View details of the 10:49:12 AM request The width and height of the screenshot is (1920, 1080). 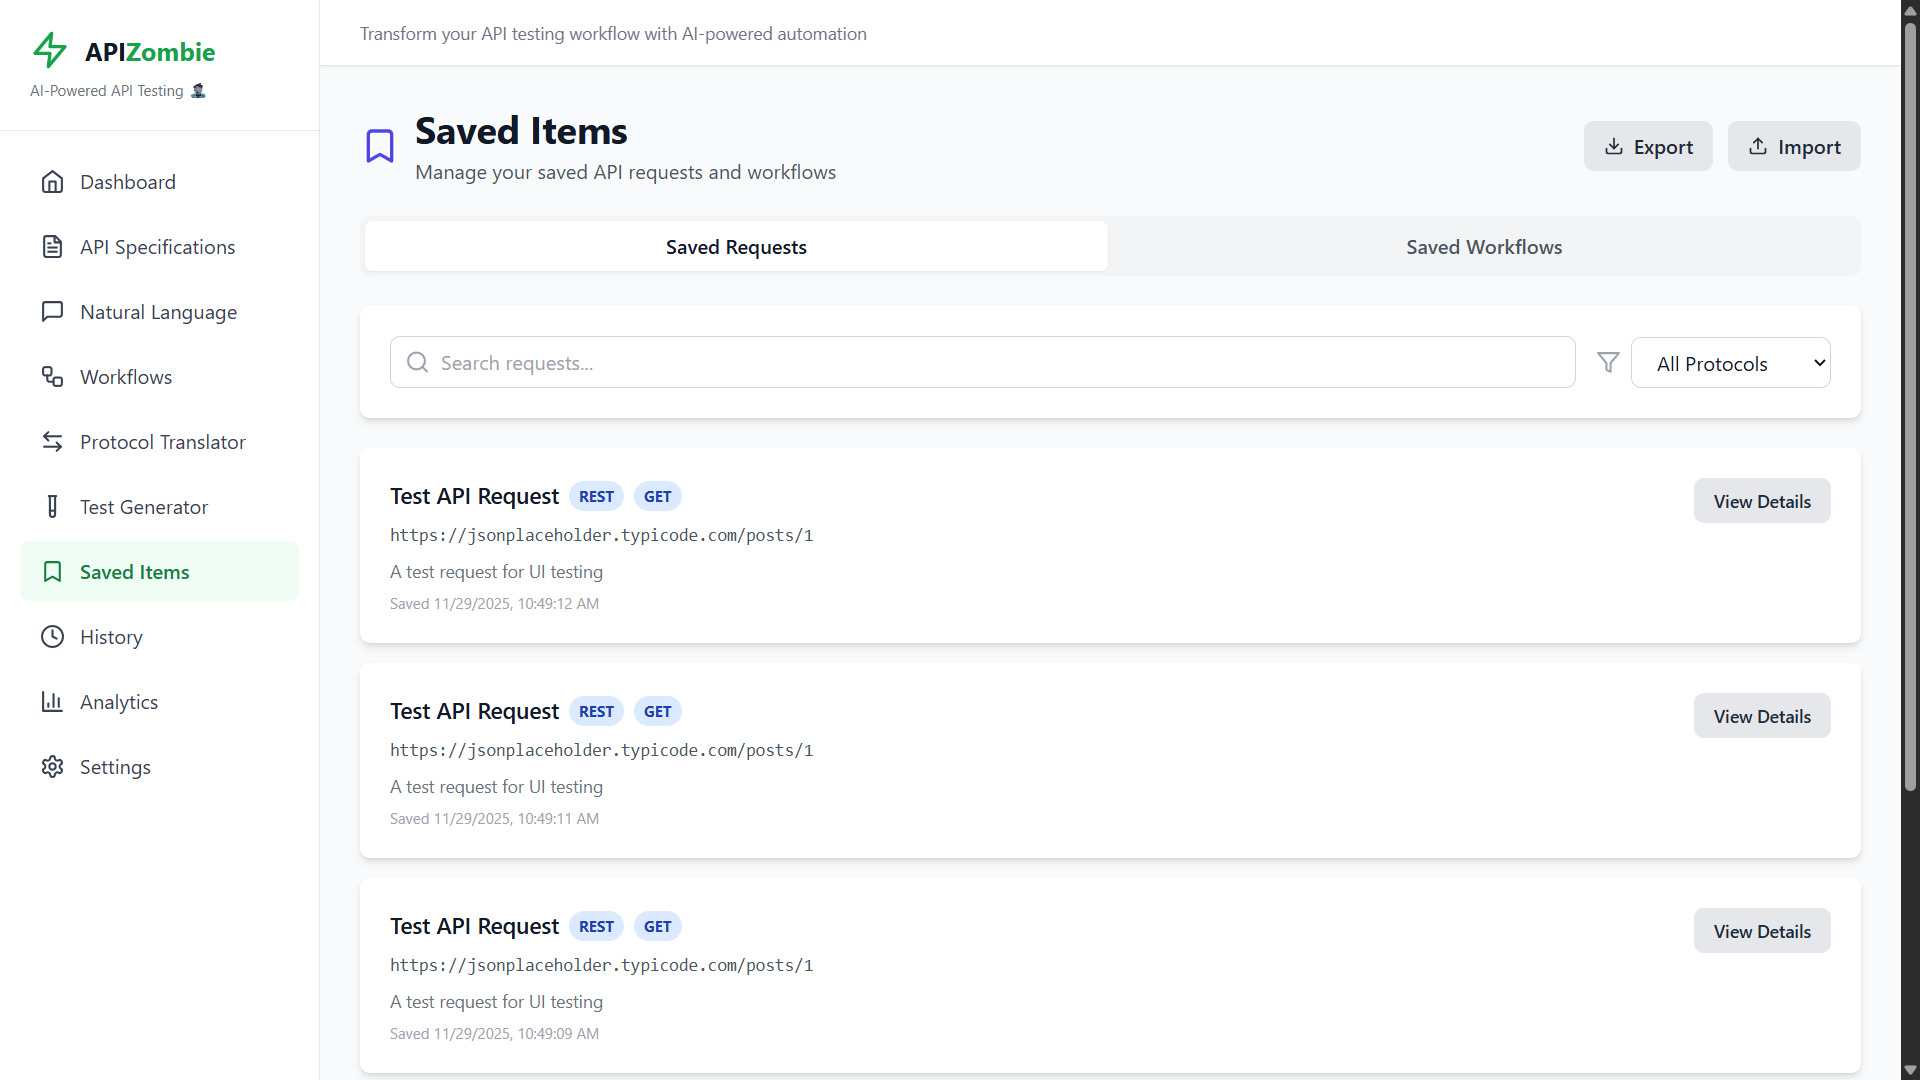(x=1761, y=501)
